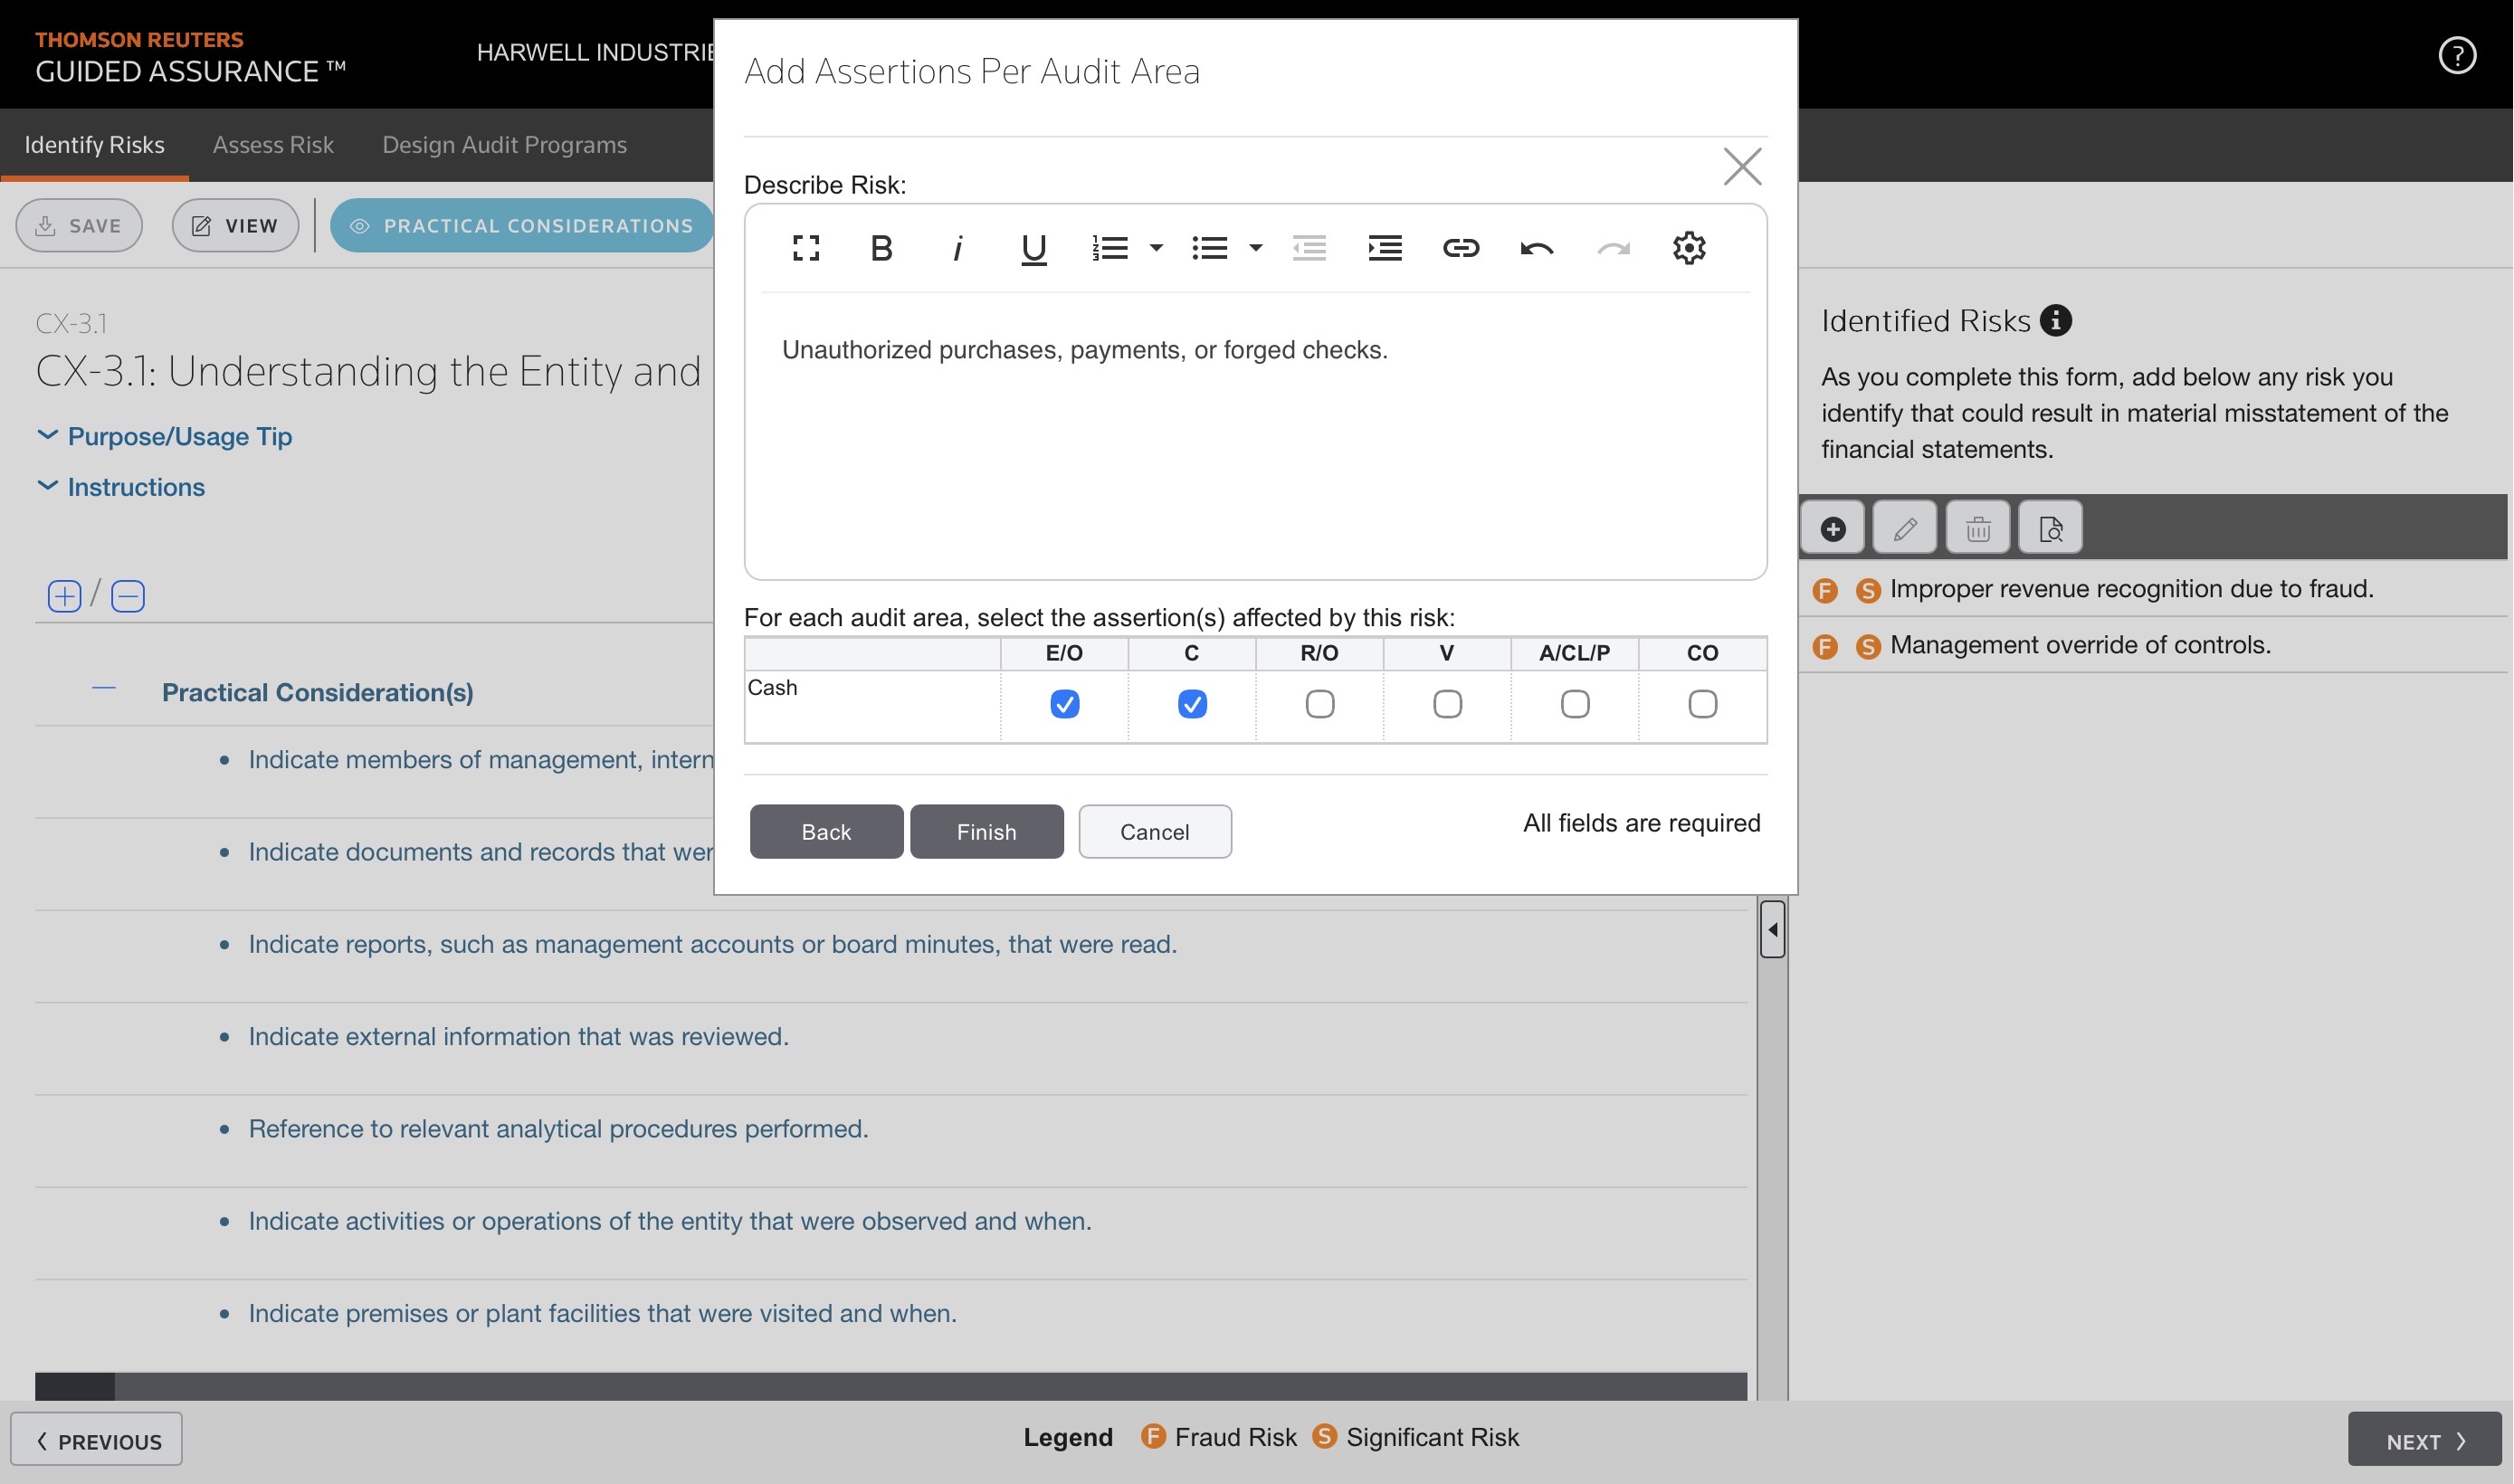Open numbered list style dropdown
2514x1484 pixels.
pyautogui.click(x=1156, y=248)
